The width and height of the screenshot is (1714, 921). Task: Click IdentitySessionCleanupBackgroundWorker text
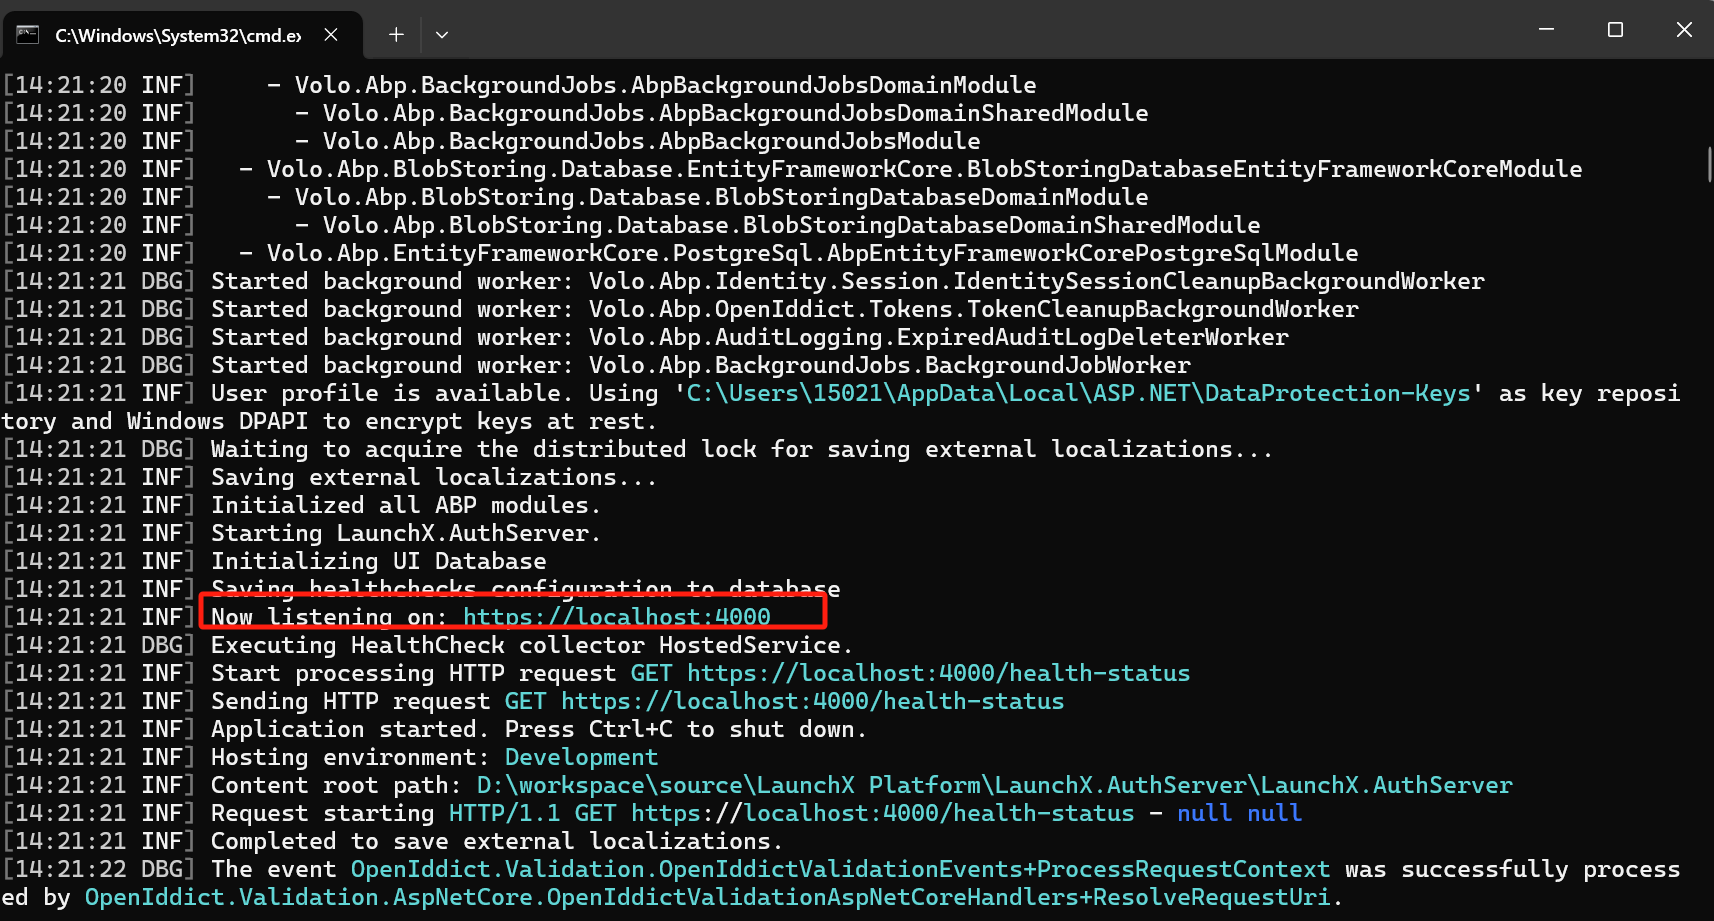[x=1218, y=281]
